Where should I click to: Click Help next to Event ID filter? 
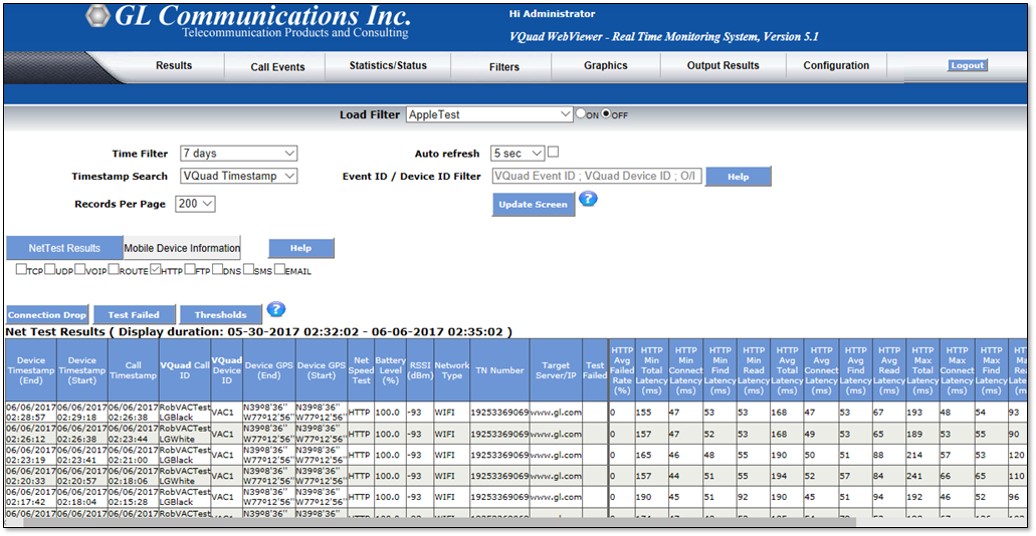tap(738, 176)
